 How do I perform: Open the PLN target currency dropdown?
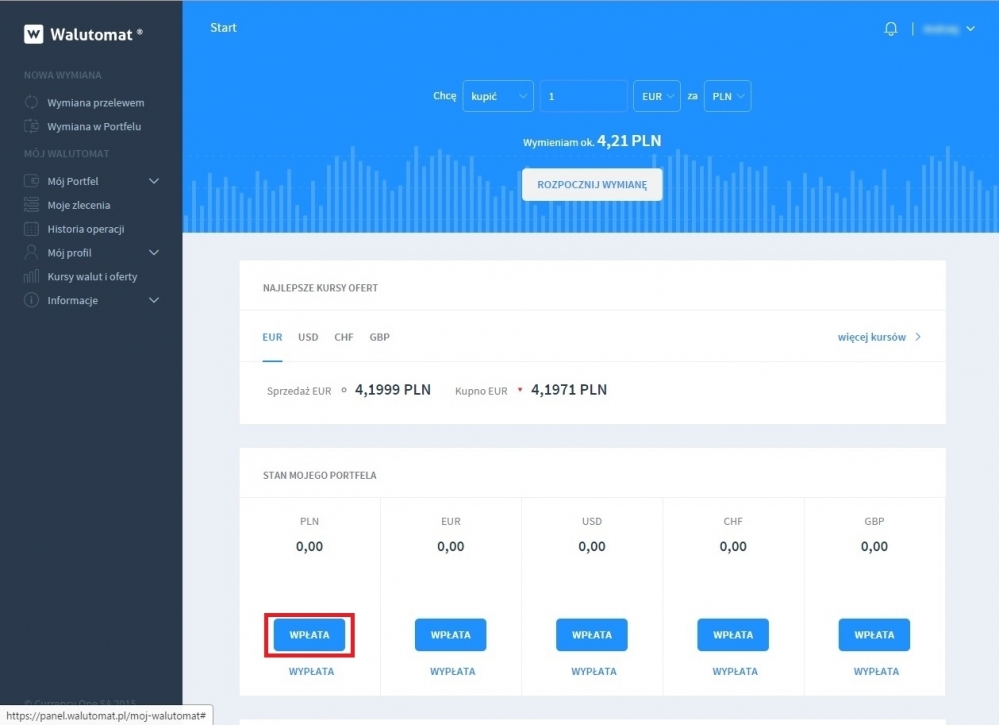(x=727, y=96)
